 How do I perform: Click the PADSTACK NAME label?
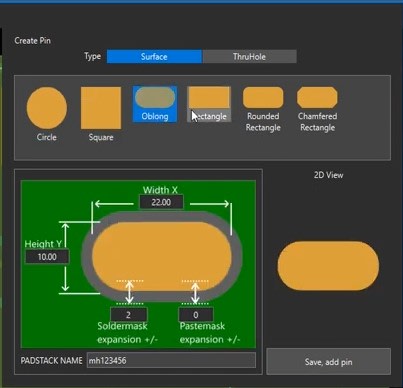click(x=51, y=361)
